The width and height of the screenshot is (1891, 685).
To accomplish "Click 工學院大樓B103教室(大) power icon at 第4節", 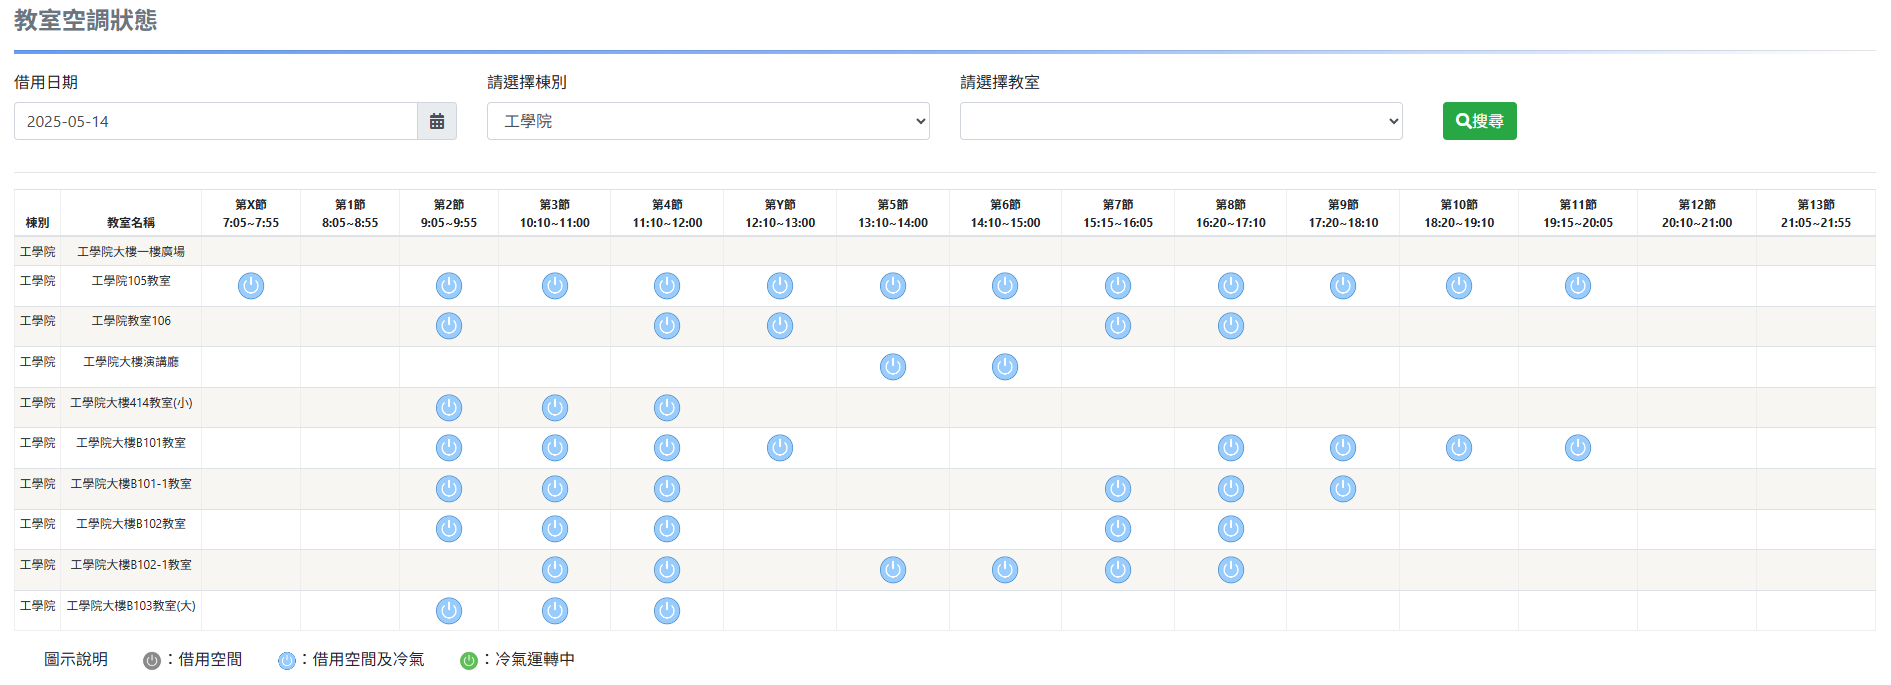I will 667,611.
